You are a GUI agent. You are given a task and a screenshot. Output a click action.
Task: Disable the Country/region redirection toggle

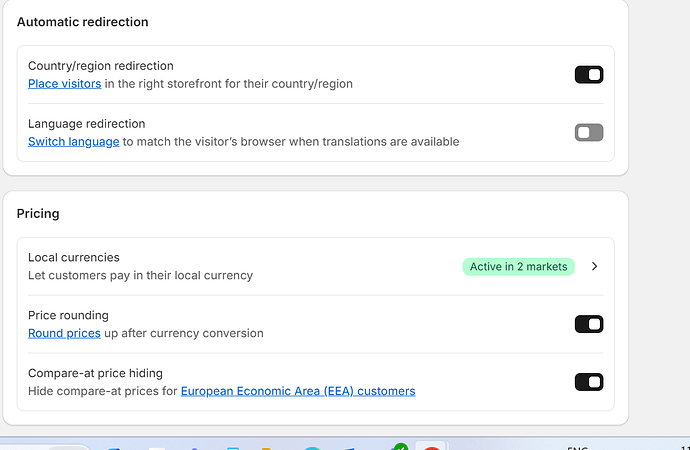[x=588, y=74]
